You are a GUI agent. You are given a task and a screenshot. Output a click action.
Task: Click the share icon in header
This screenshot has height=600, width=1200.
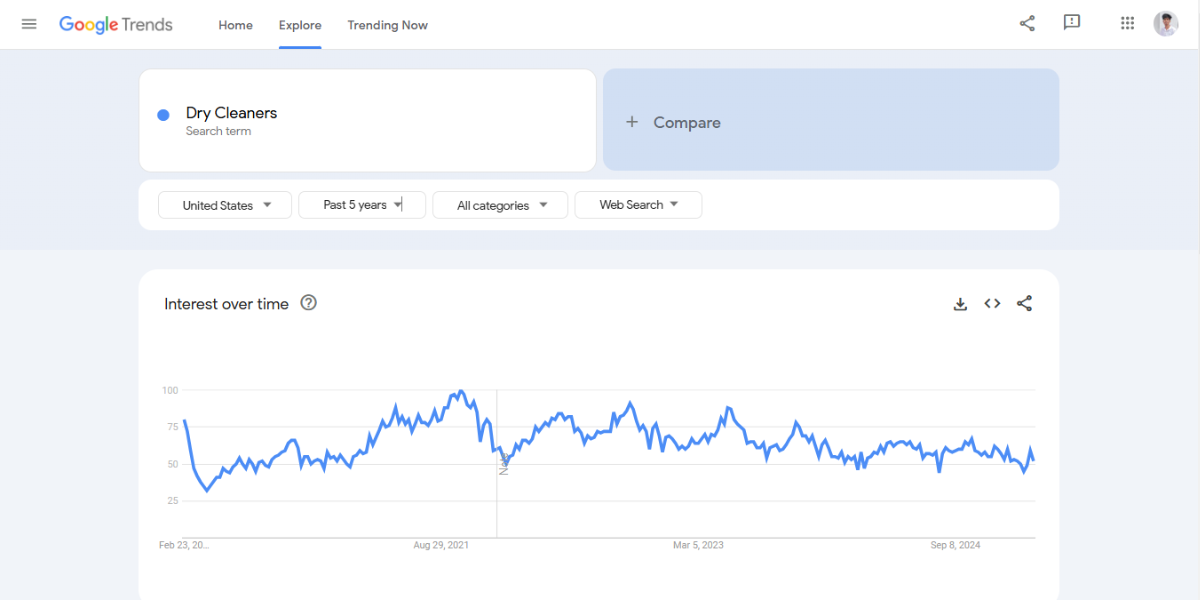[x=1027, y=23]
